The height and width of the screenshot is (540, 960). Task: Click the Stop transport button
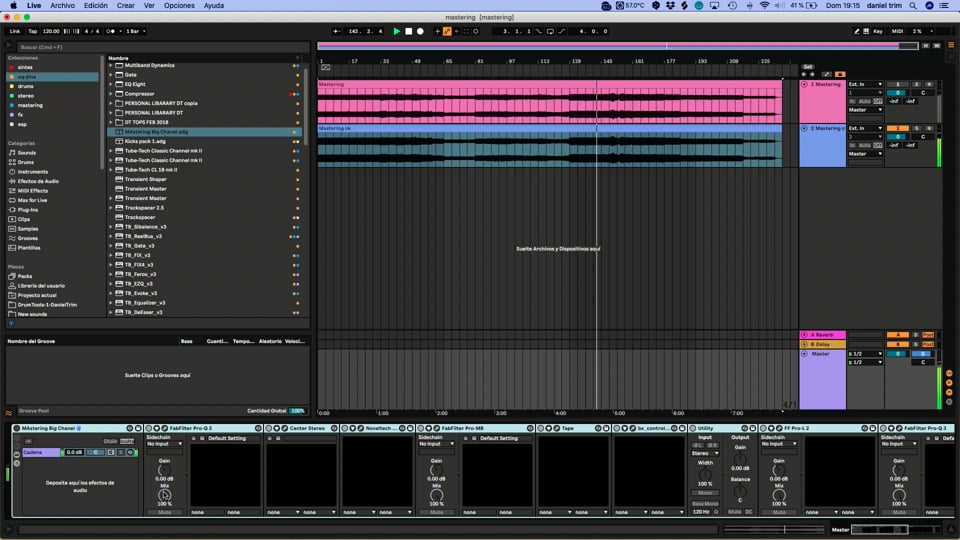click(408, 31)
